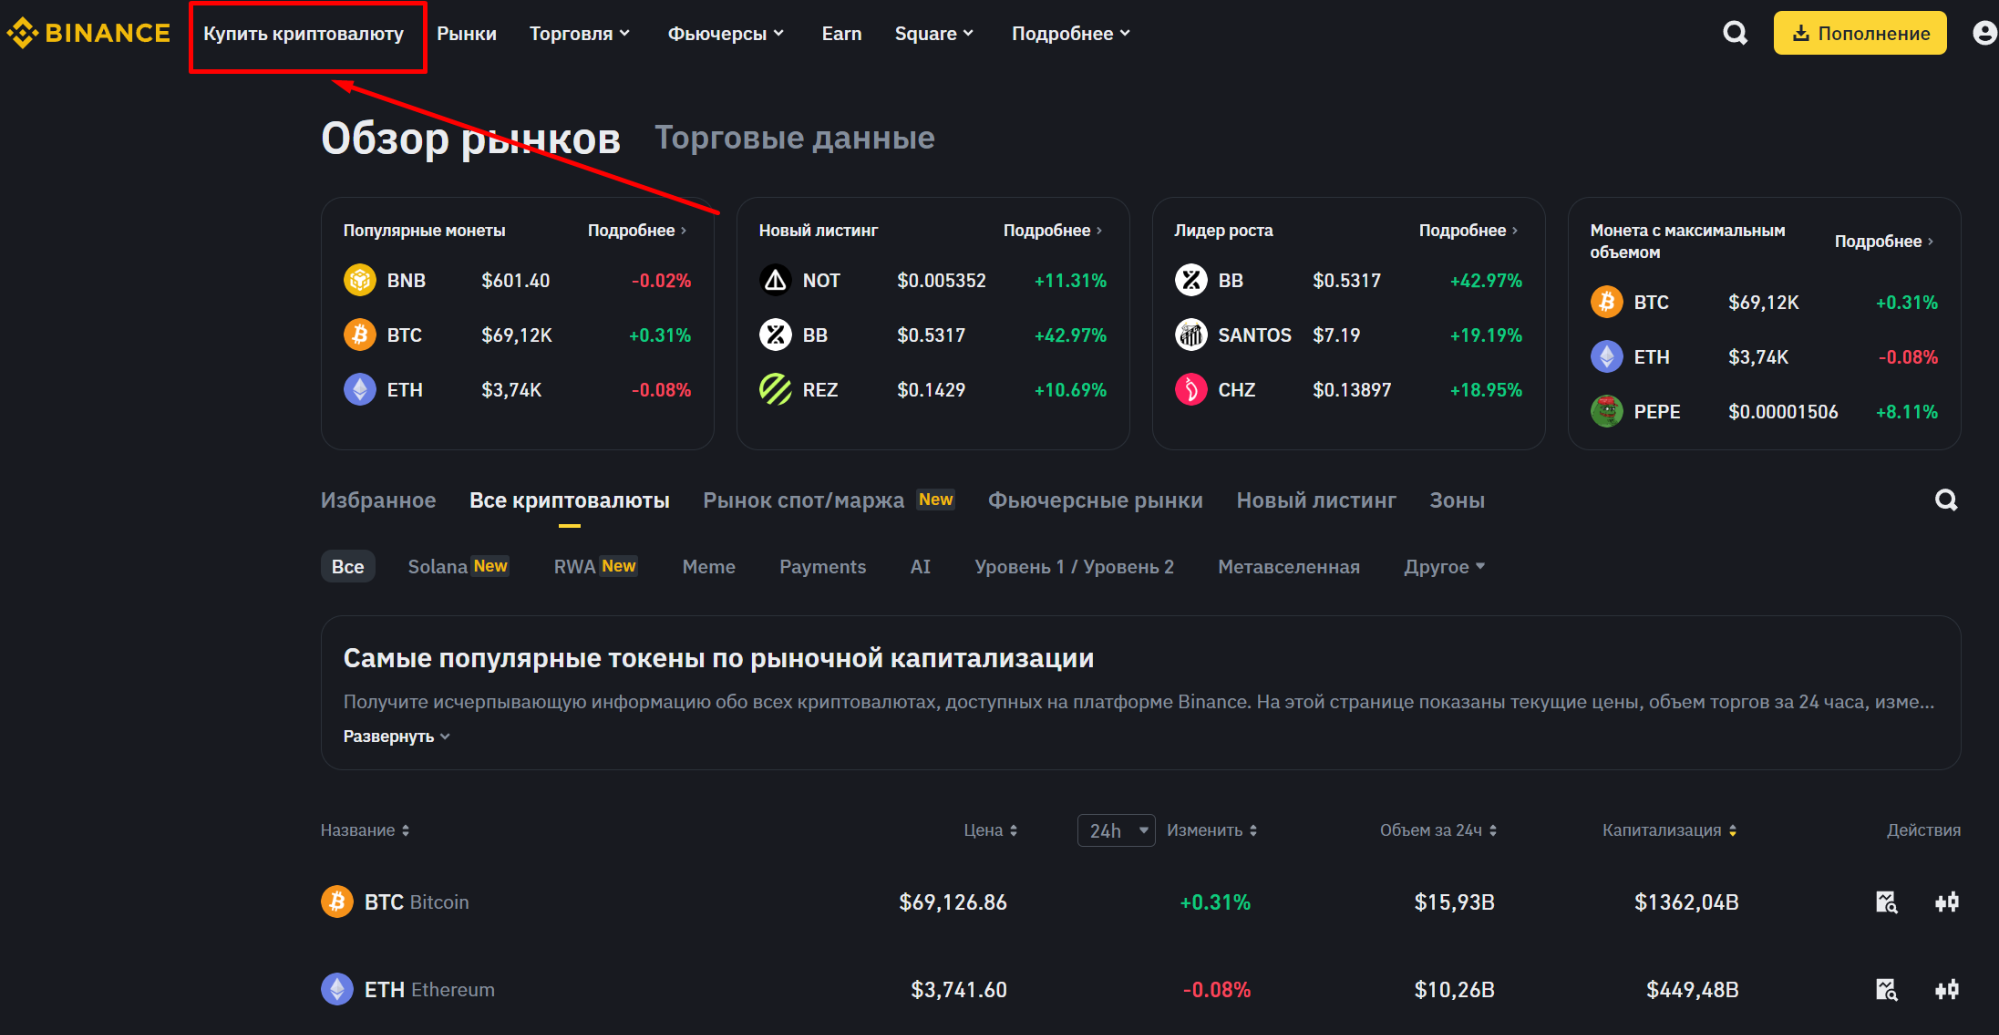The image size is (1999, 1035).
Task: Click the PEPE coin icon
Action: coord(1606,411)
